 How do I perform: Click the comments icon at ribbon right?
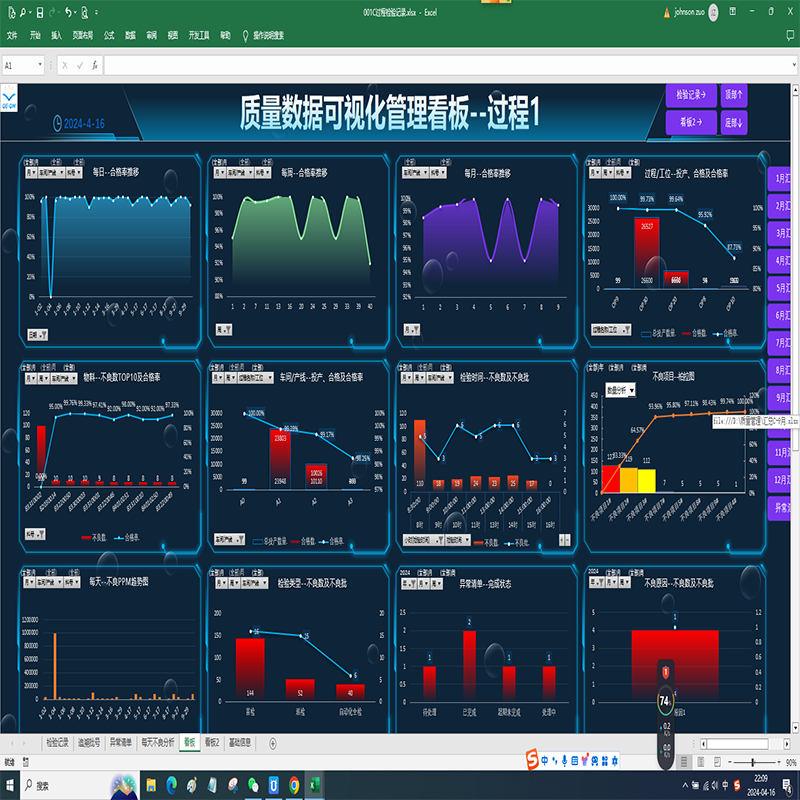(x=790, y=35)
